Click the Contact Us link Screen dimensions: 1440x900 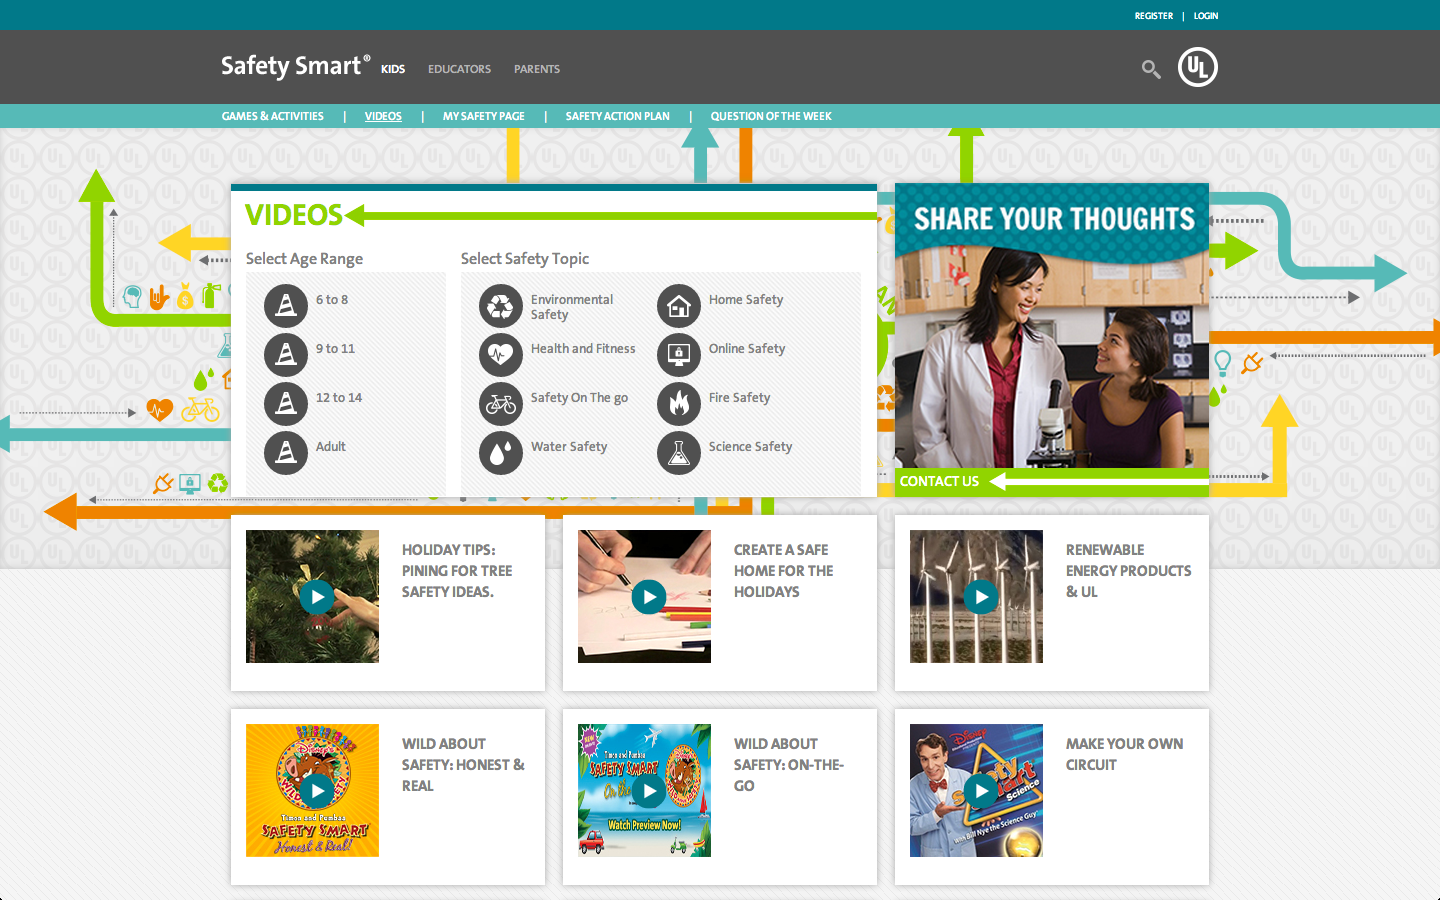click(939, 481)
